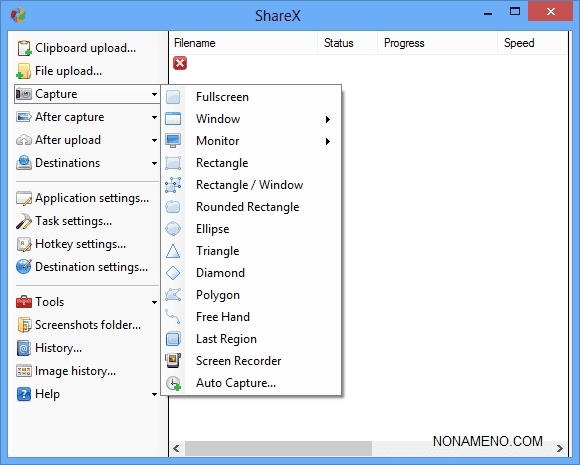This screenshot has width=580, height=465.
Task: Open Hotkey settings... label
Action: (80, 244)
